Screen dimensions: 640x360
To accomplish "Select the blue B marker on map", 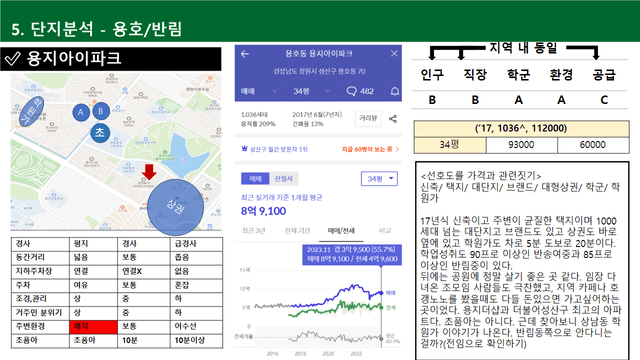I will click(x=100, y=111).
